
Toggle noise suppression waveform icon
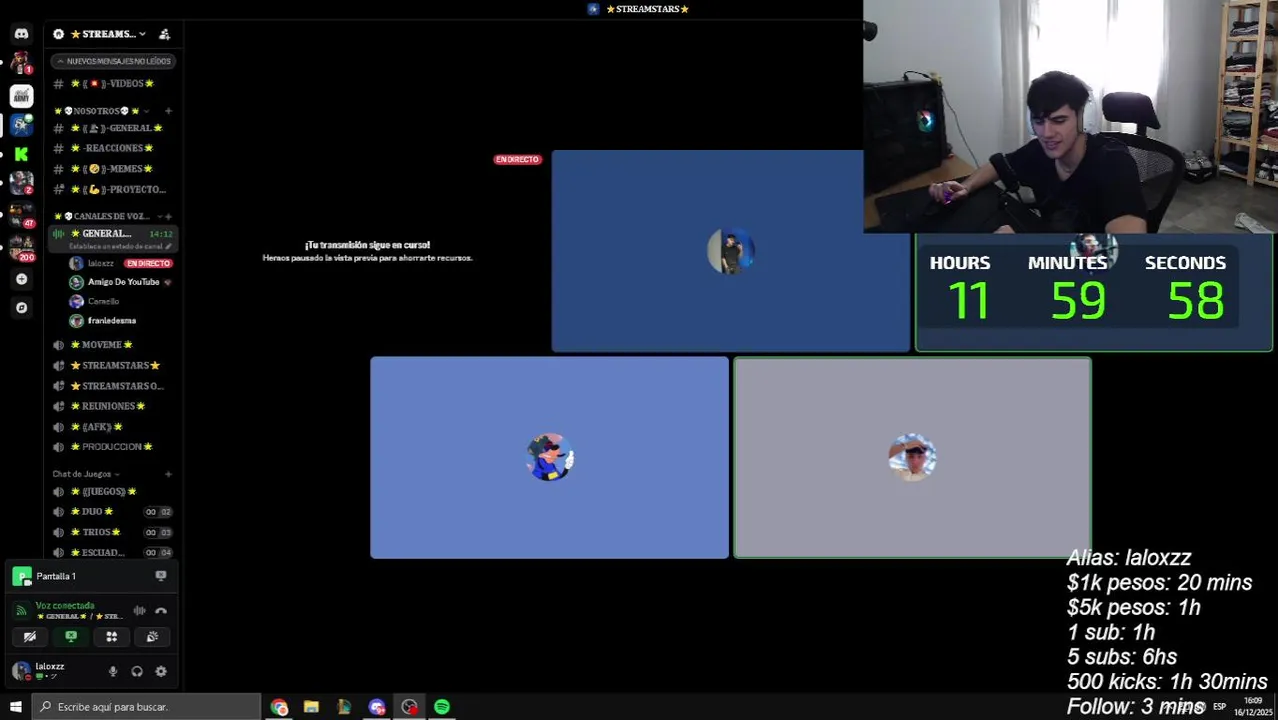139,610
